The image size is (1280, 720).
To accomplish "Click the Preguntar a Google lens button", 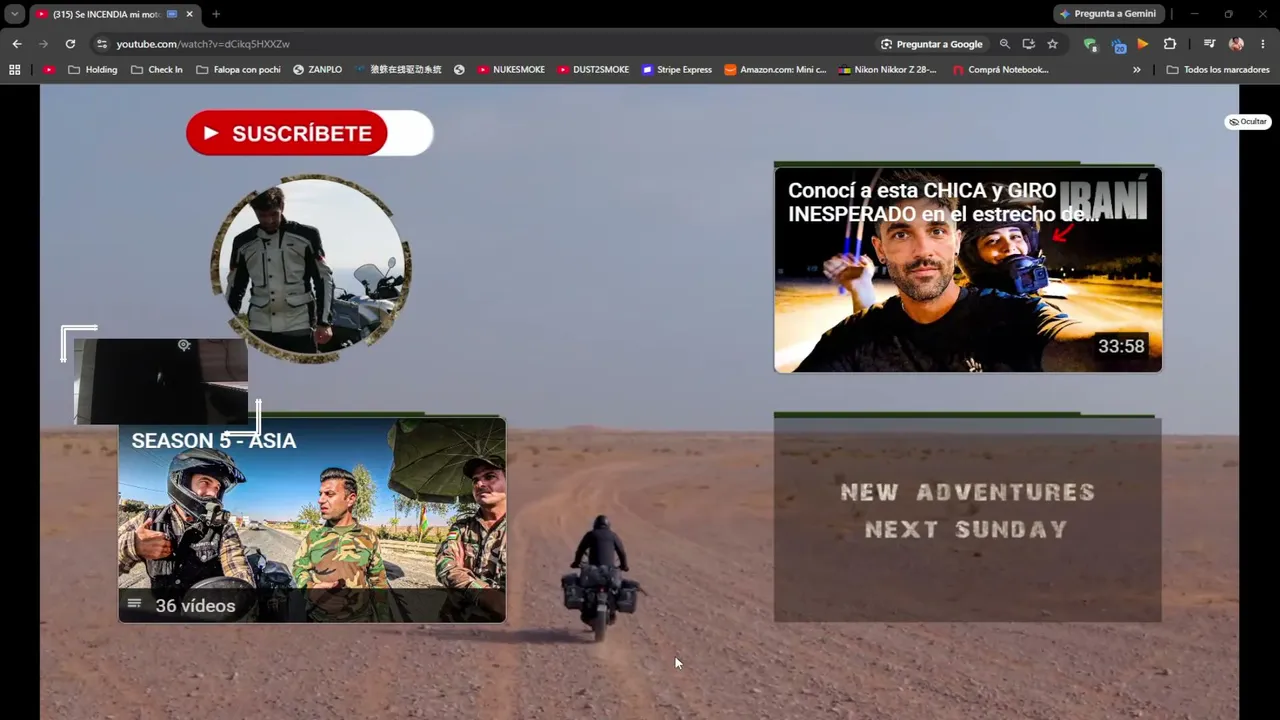I will coord(932,44).
